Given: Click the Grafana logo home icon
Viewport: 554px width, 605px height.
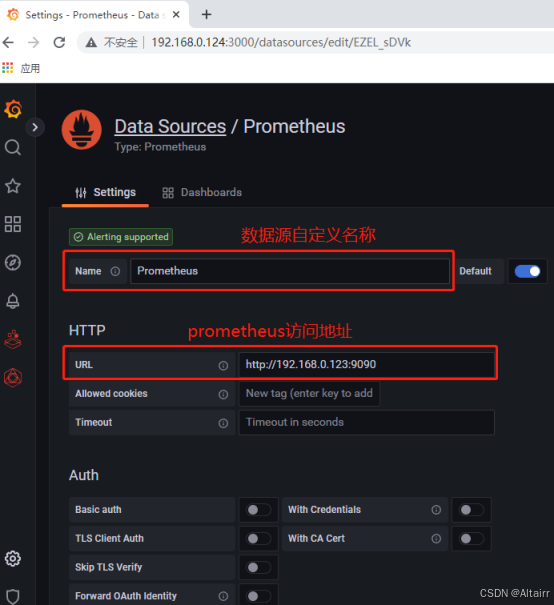Looking at the screenshot, I should 13,109.
